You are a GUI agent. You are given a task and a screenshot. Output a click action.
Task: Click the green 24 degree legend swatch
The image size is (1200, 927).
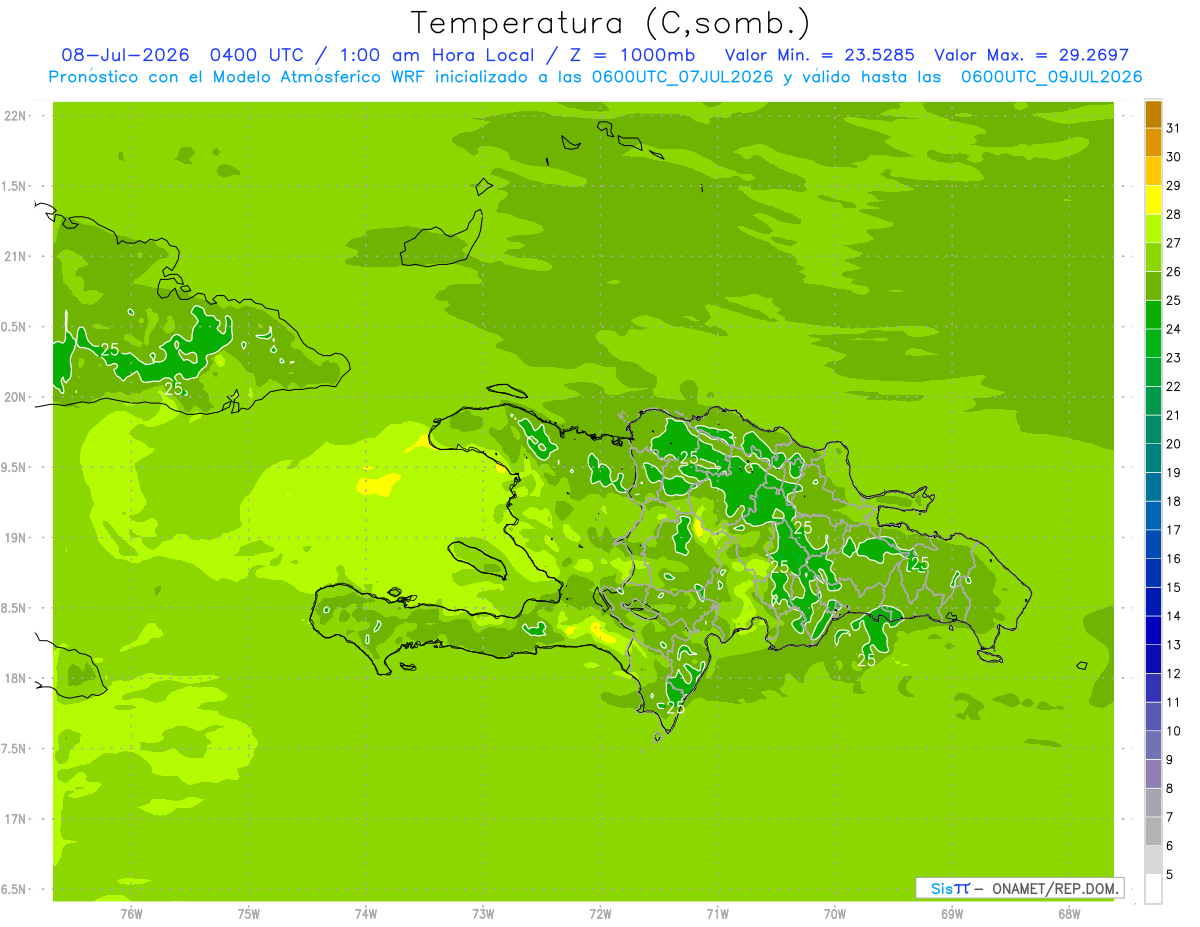[x=1153, y=316]
